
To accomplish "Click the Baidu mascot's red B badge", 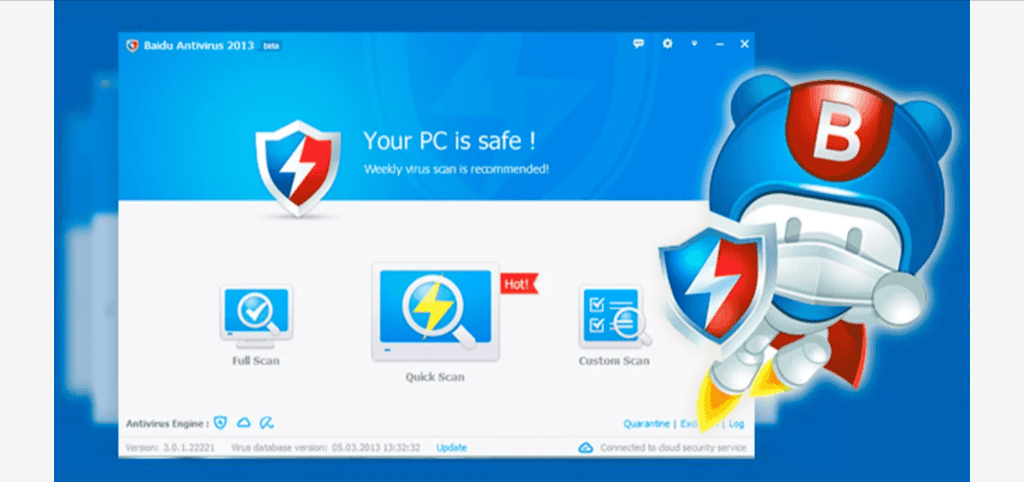I will tap(838, 131).
